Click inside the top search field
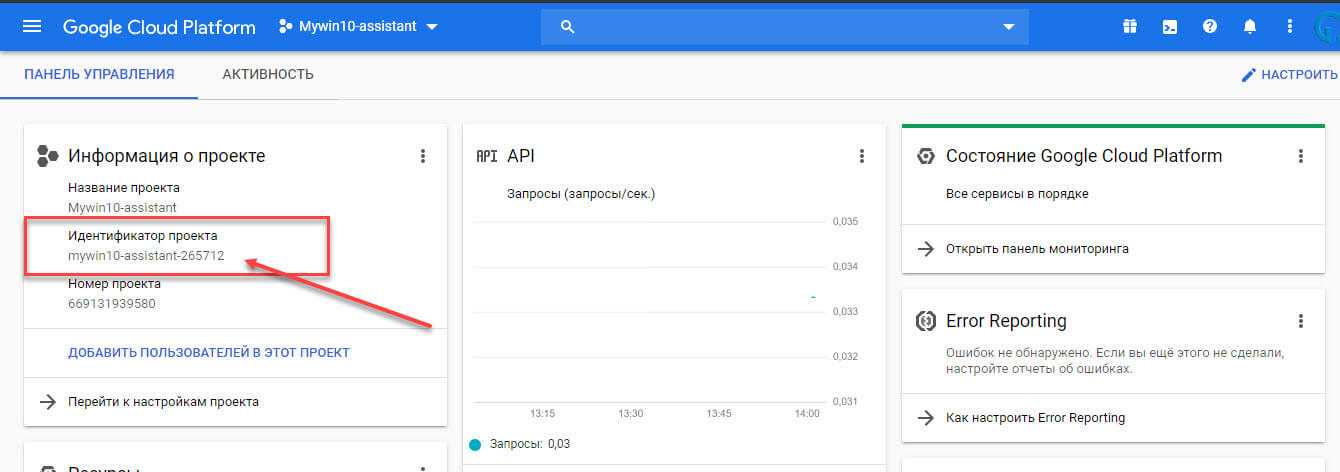This screenshot has width=1340, height=472. [x=780, y=27]
